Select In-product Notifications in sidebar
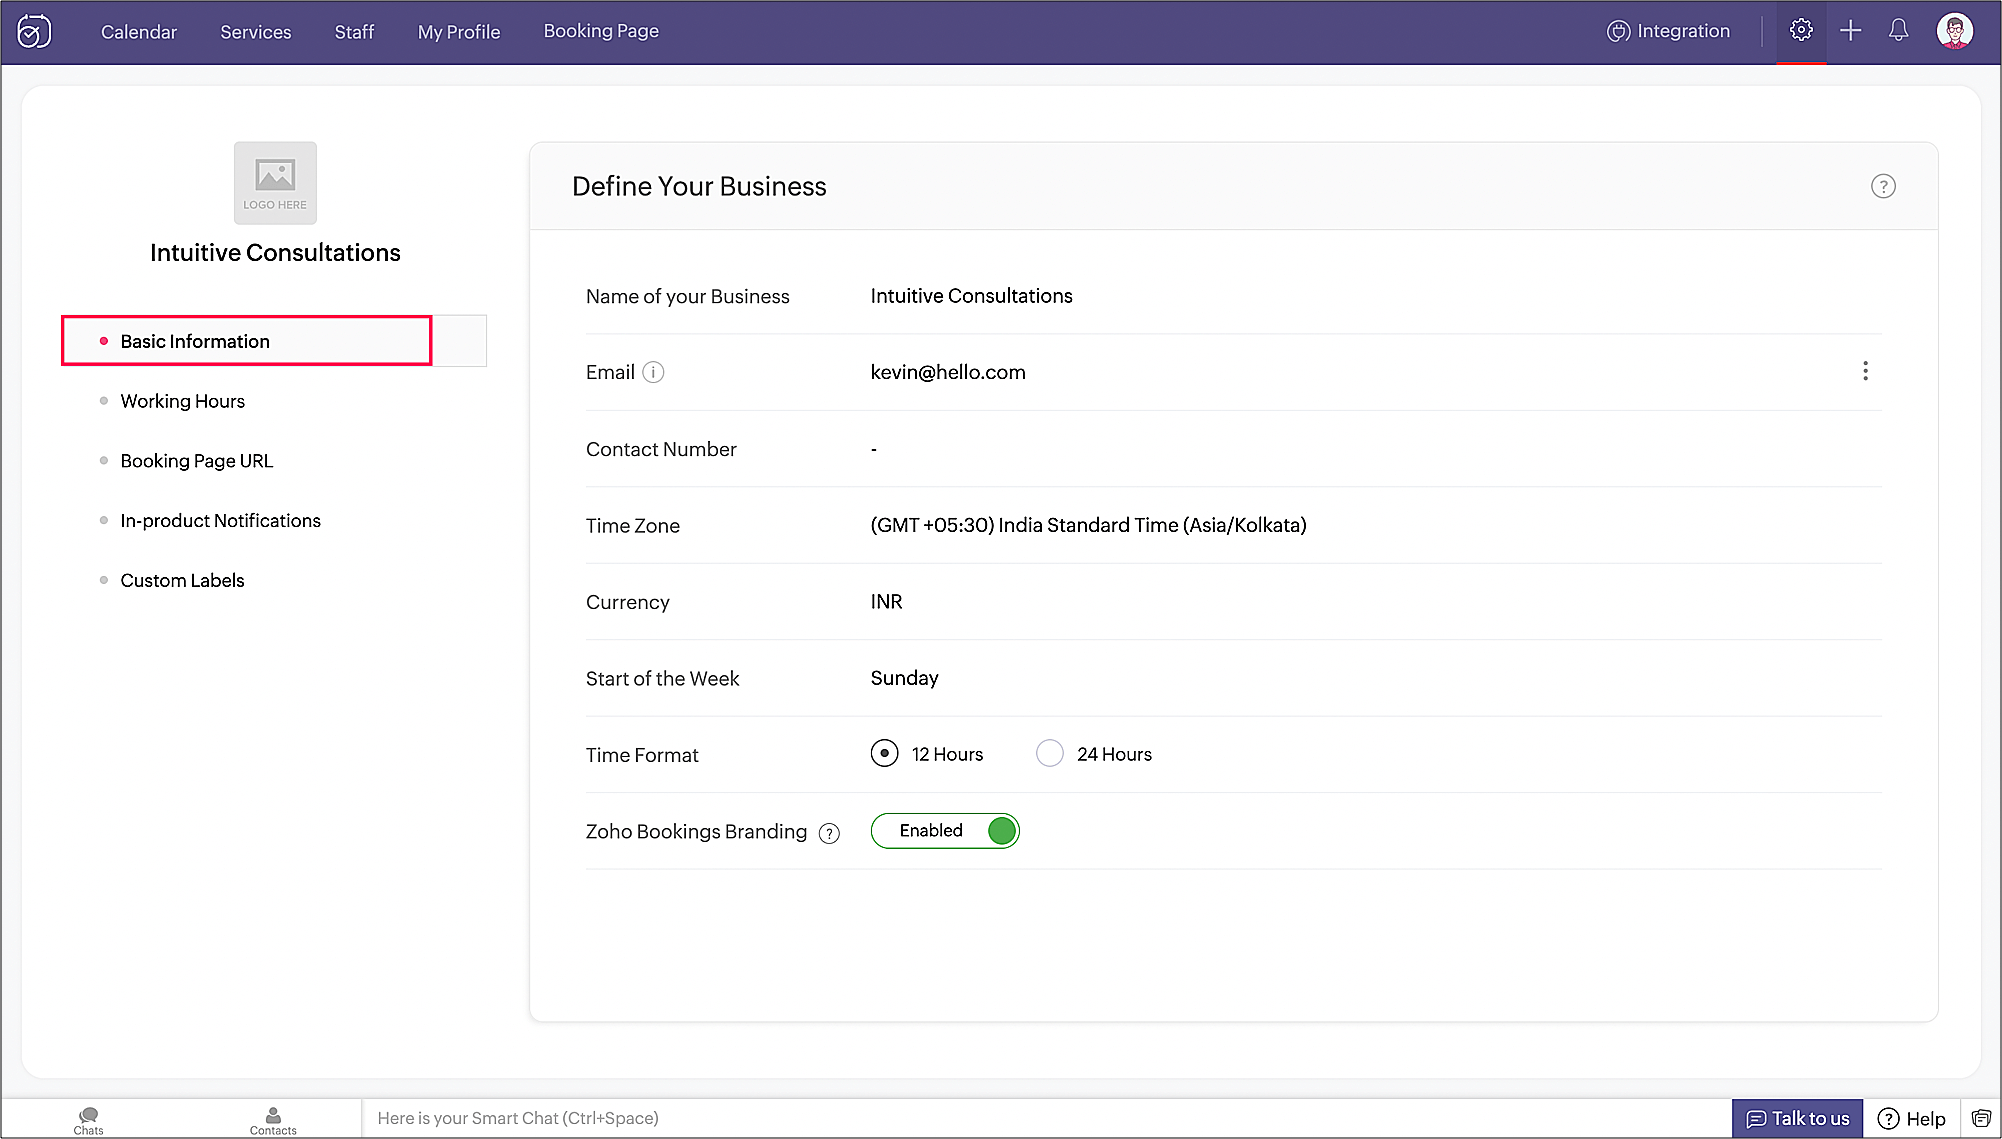Screen dimensions: 2002x1139 point(221,521)
